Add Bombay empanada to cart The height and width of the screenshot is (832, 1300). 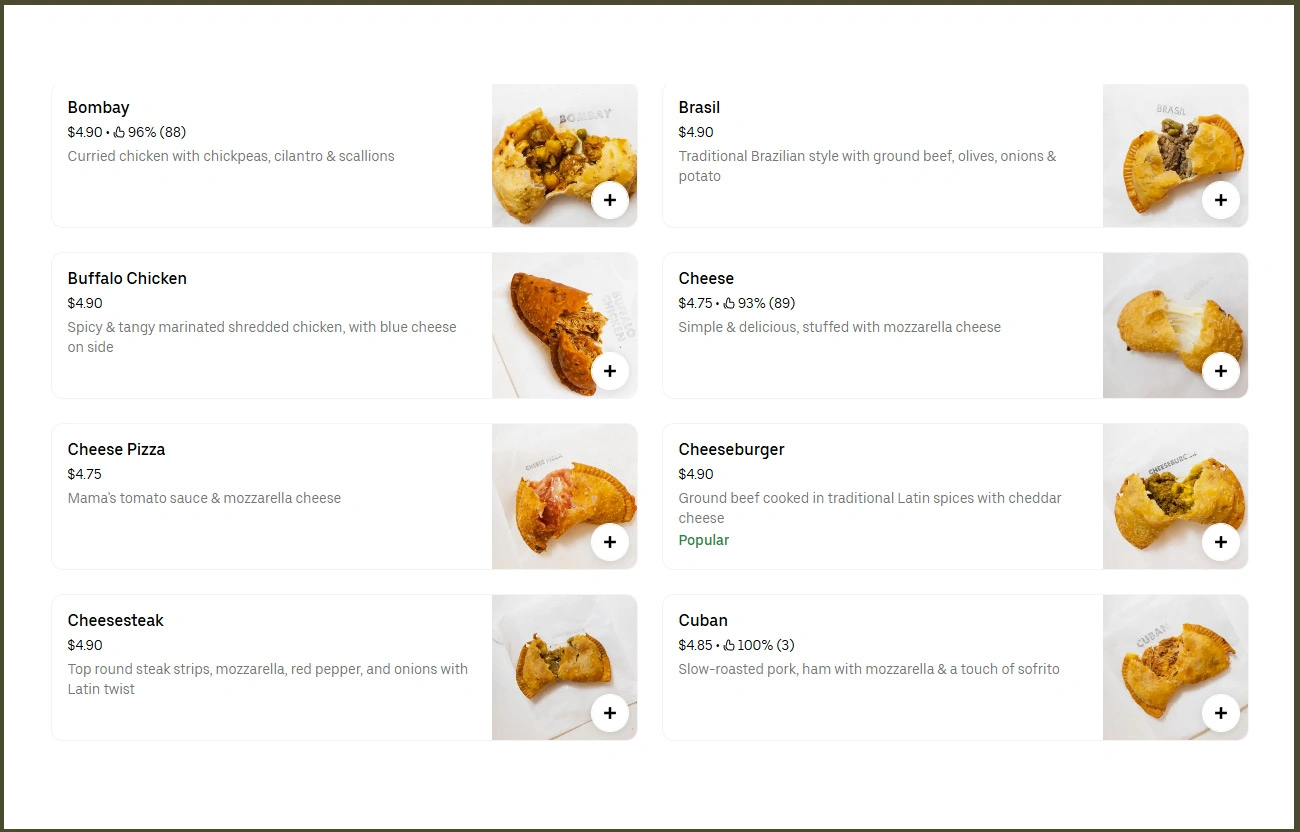coord(610,201)
